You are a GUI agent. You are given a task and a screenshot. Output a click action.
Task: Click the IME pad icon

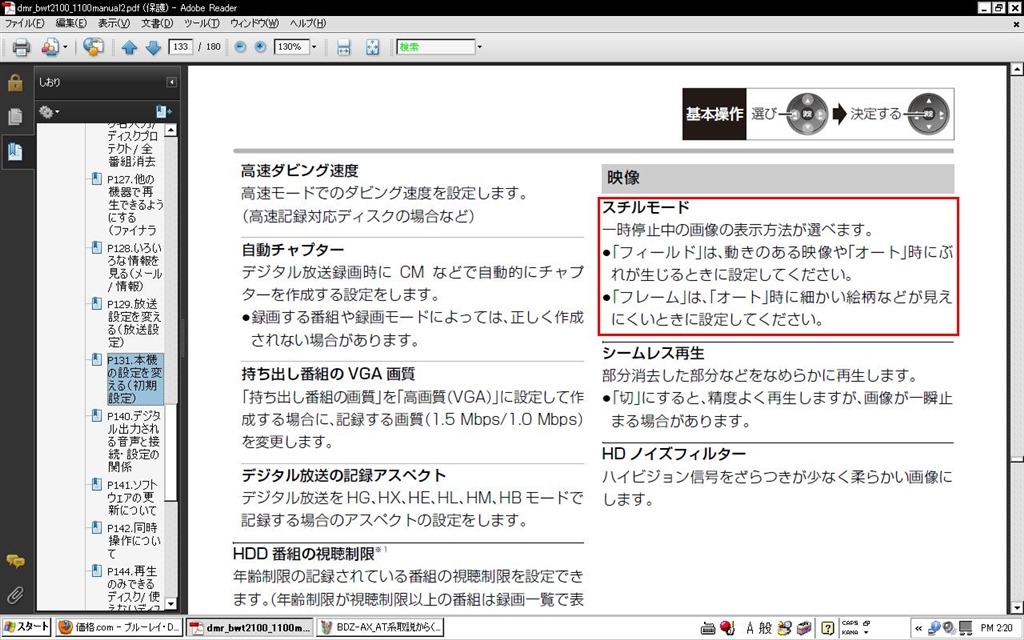784,628
